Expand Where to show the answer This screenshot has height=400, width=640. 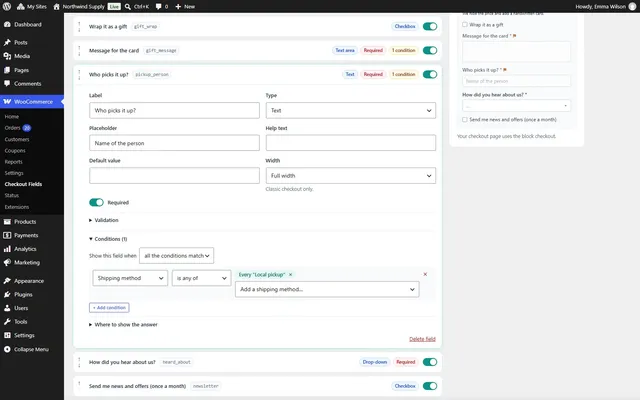coord(123,325)
